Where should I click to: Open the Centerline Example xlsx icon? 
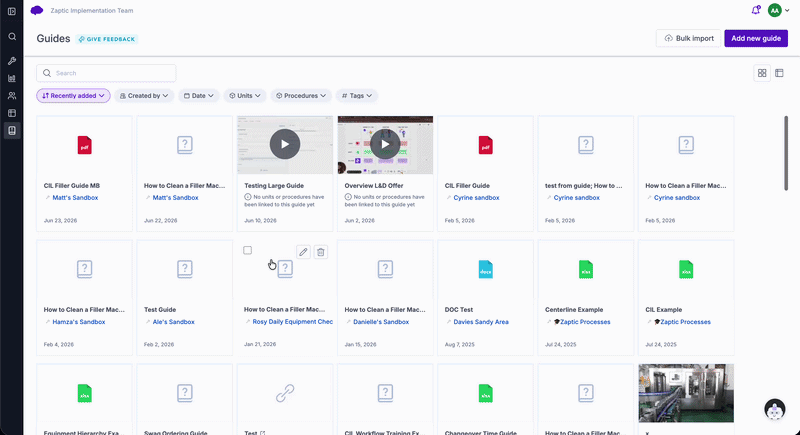tap(586, 269)
